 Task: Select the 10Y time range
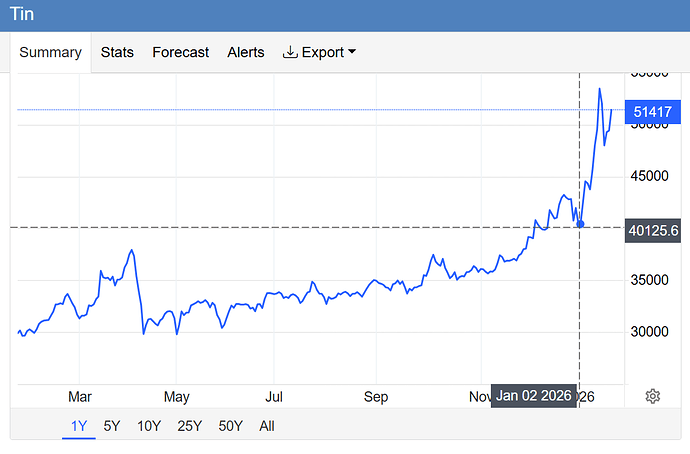[x=149, y=426]
